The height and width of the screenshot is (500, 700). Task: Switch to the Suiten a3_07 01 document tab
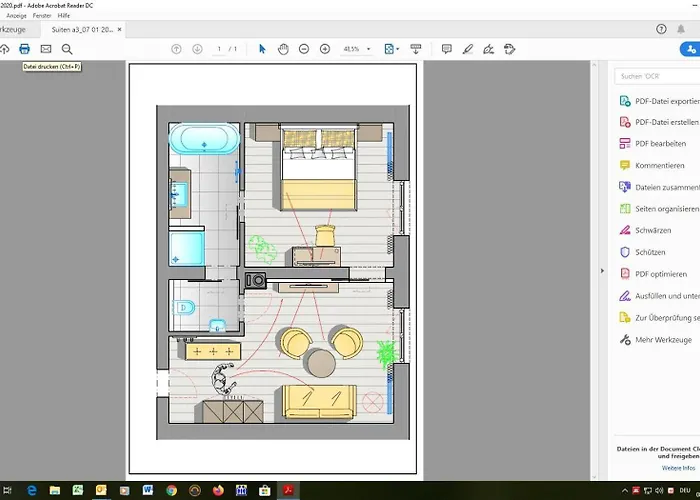point(80,30)
